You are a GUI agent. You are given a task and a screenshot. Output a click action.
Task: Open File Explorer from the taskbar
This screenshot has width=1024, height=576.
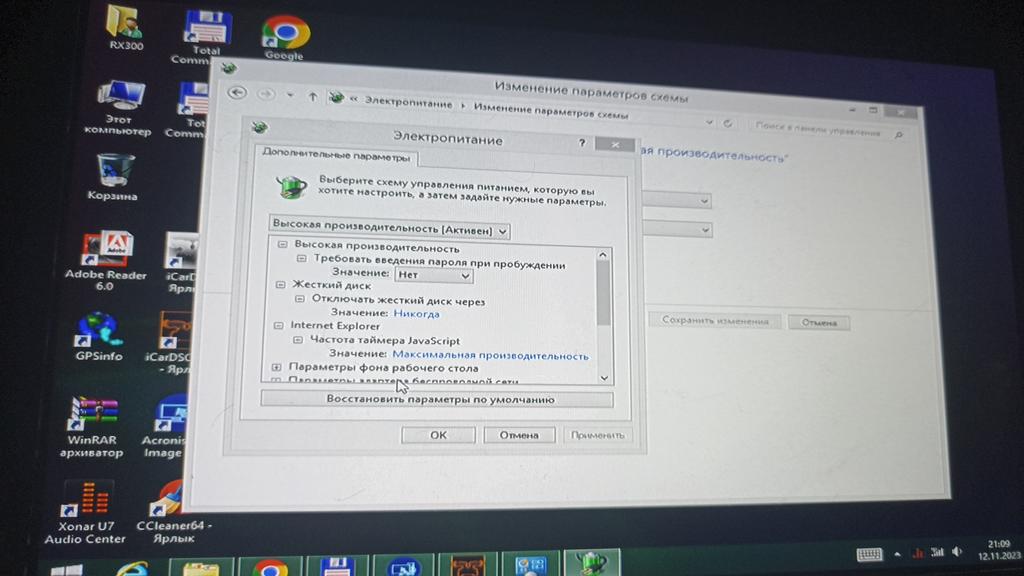200,567
